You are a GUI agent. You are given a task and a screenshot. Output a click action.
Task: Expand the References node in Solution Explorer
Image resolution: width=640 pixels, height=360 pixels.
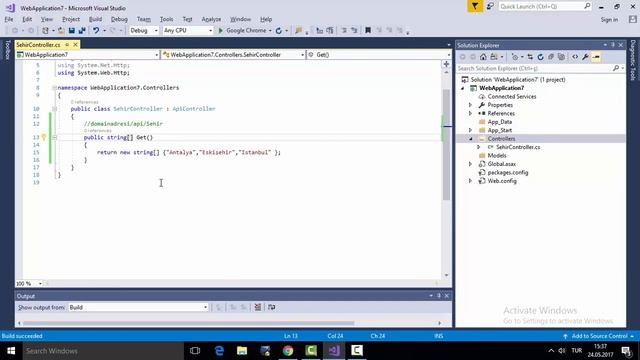click(x=470, y=113)
